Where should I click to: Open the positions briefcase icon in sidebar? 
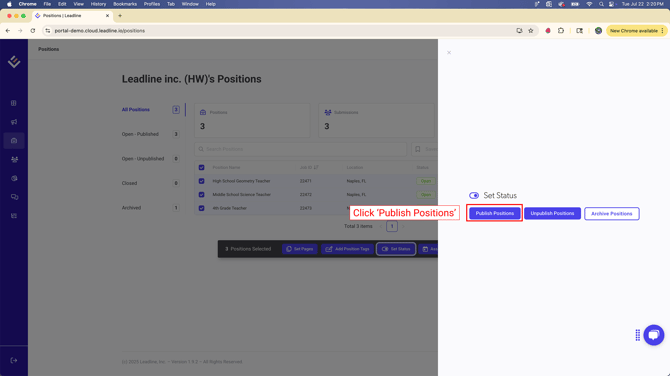pyautogui.click(x=14, y=141)
